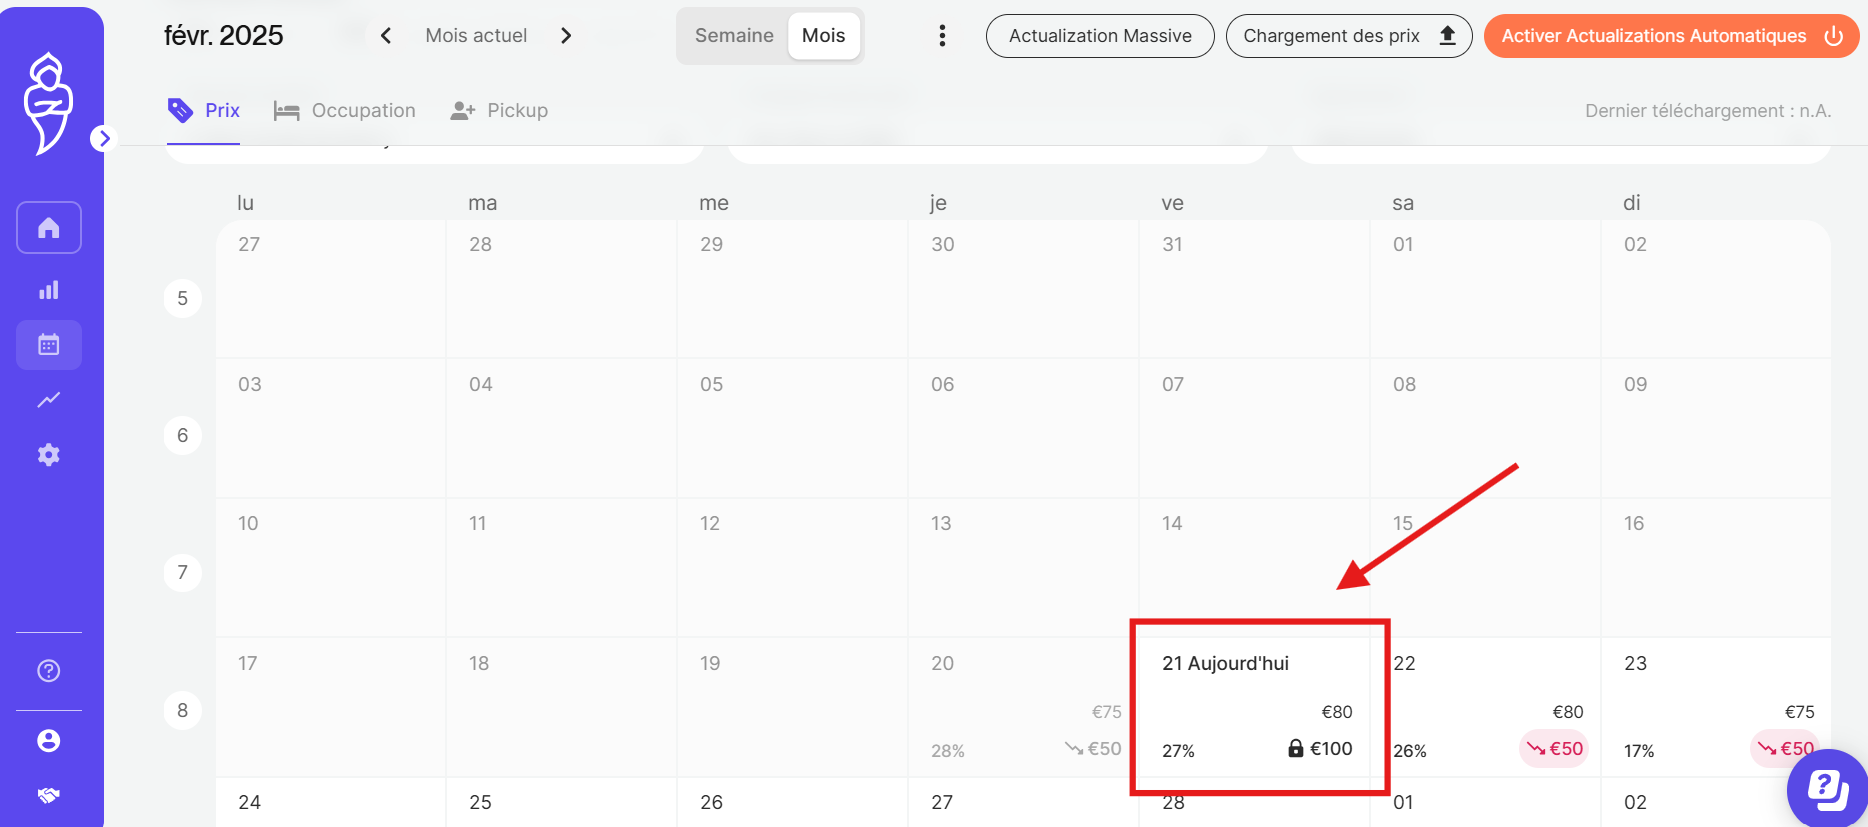Open settings via the gear icon
Image resolution: width=1868 pixels, height=827 pixels.
click(x=48, y=455)
